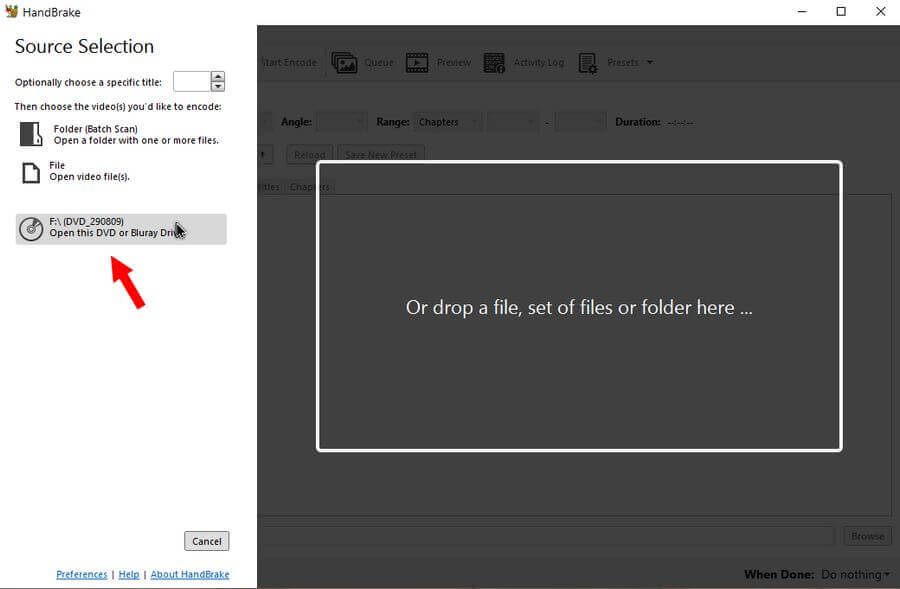Open the end chapter dropdown
The height and width of the screenshot is (589, 900).
tap(580, 122)
